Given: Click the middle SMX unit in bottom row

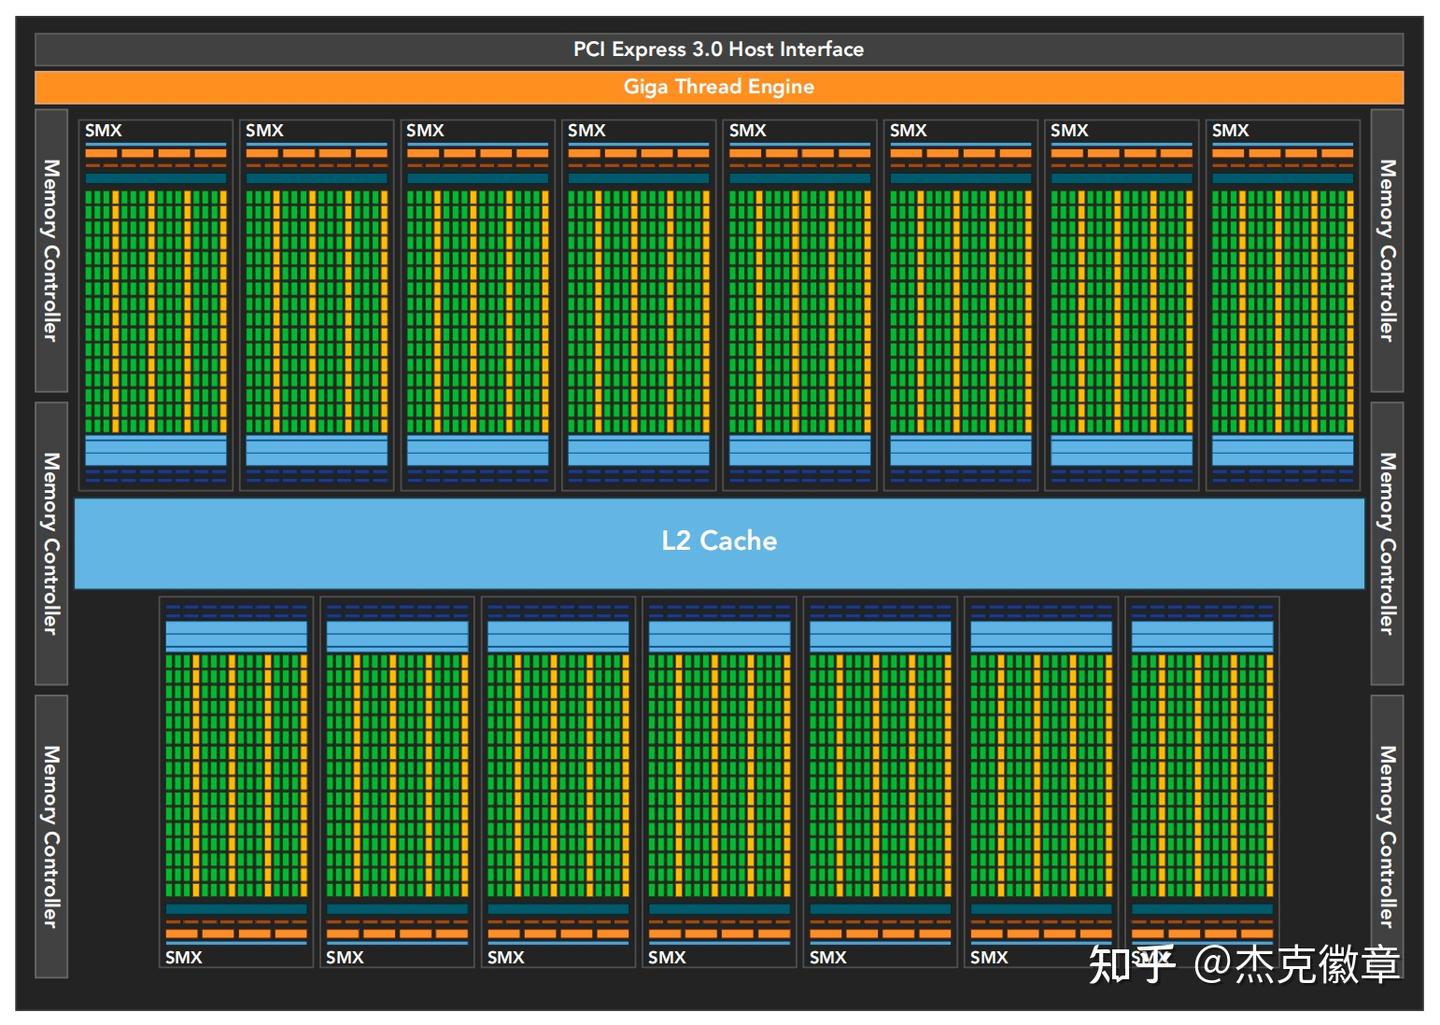Looking at the screenshot, I should pos(720,782).
